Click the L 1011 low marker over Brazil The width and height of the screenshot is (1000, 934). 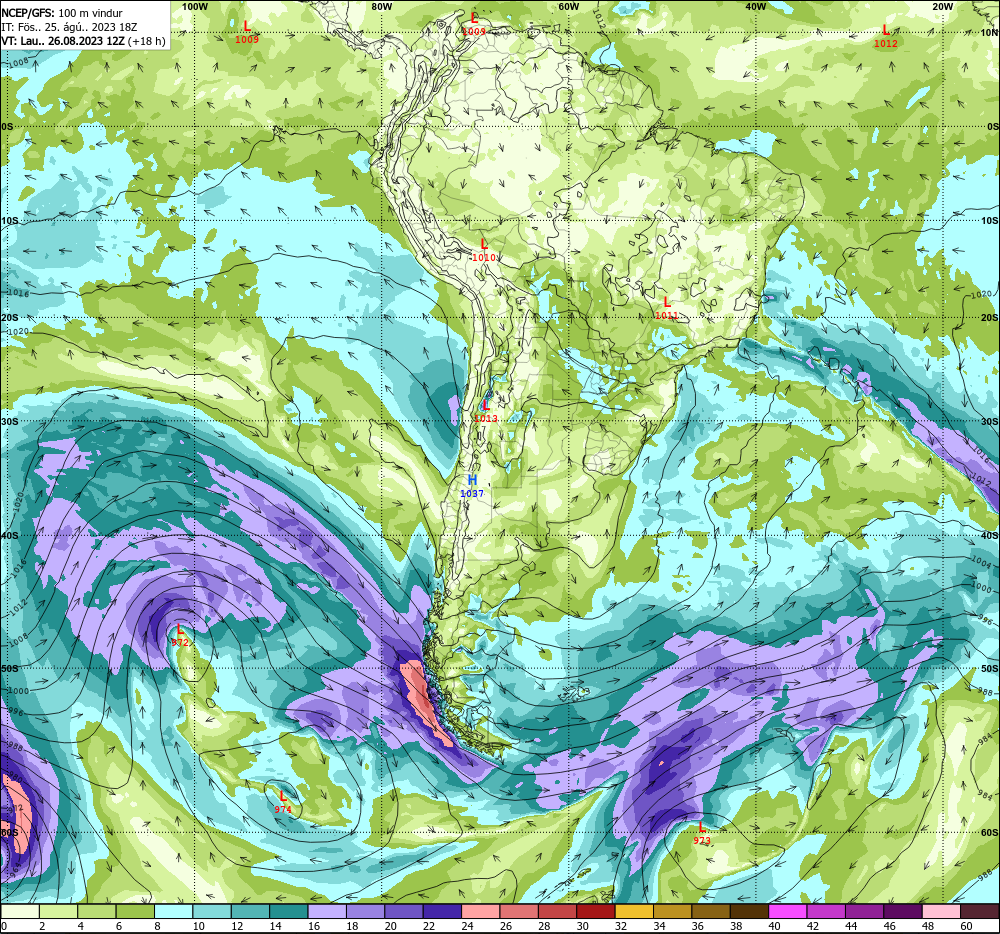(666, 309)
